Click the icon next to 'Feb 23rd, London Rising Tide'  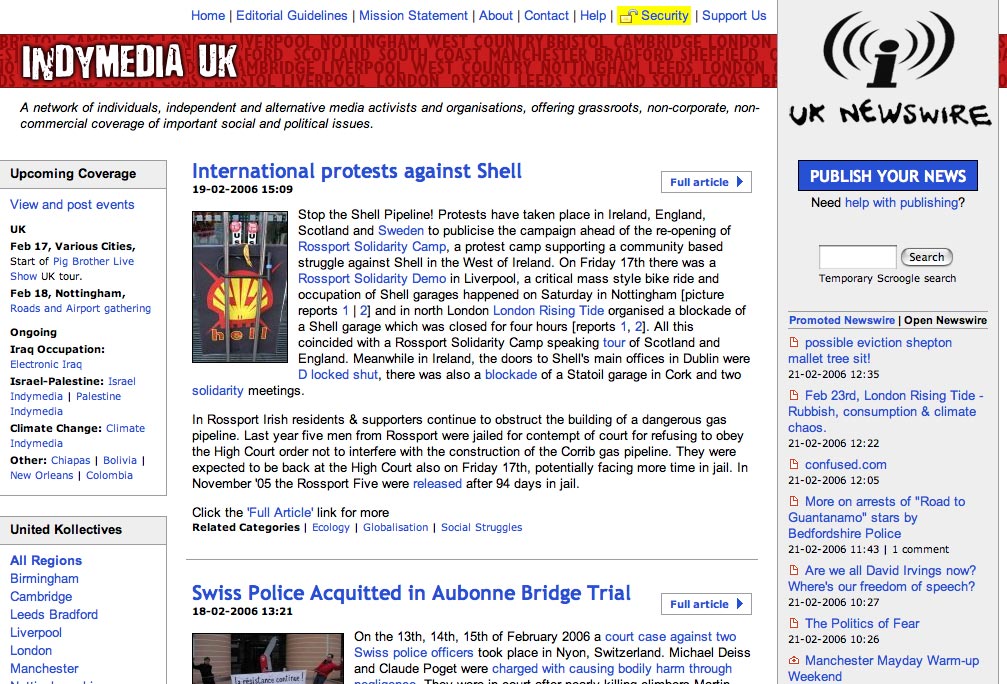794,396
